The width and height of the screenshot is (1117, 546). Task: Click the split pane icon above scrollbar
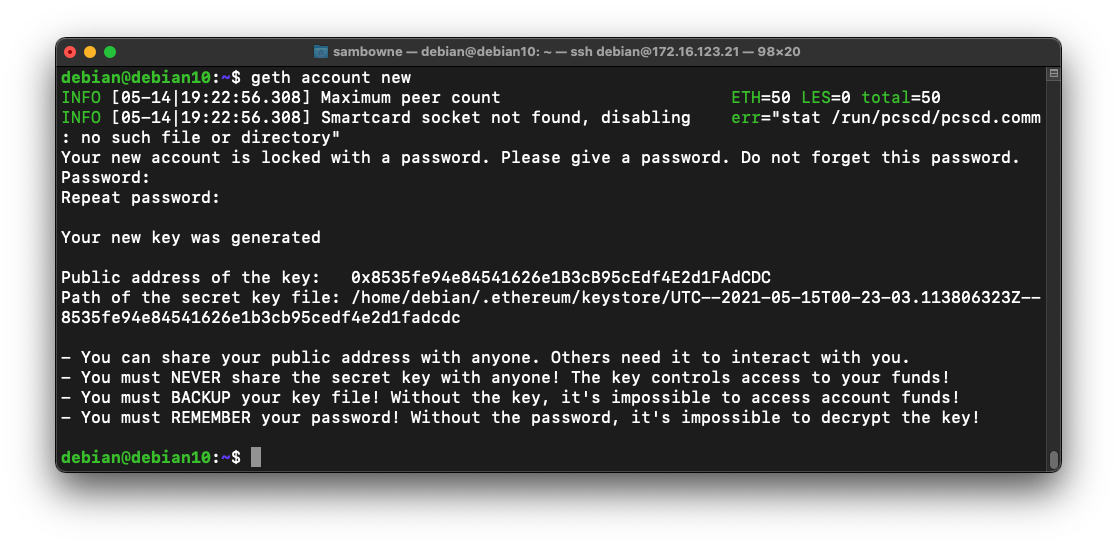[x=1053, y=74]
